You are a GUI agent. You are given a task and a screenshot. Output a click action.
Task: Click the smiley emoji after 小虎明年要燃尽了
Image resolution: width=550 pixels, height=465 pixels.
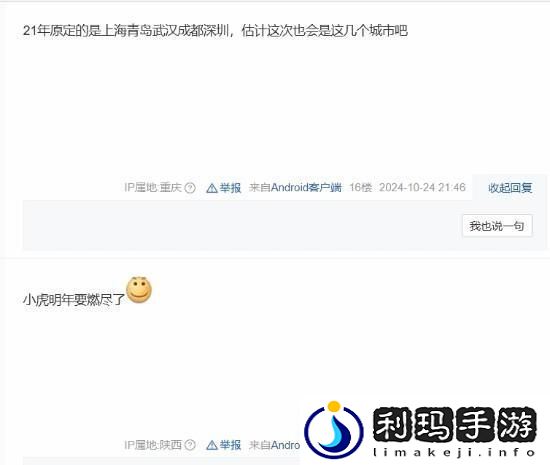click(139, 290)
